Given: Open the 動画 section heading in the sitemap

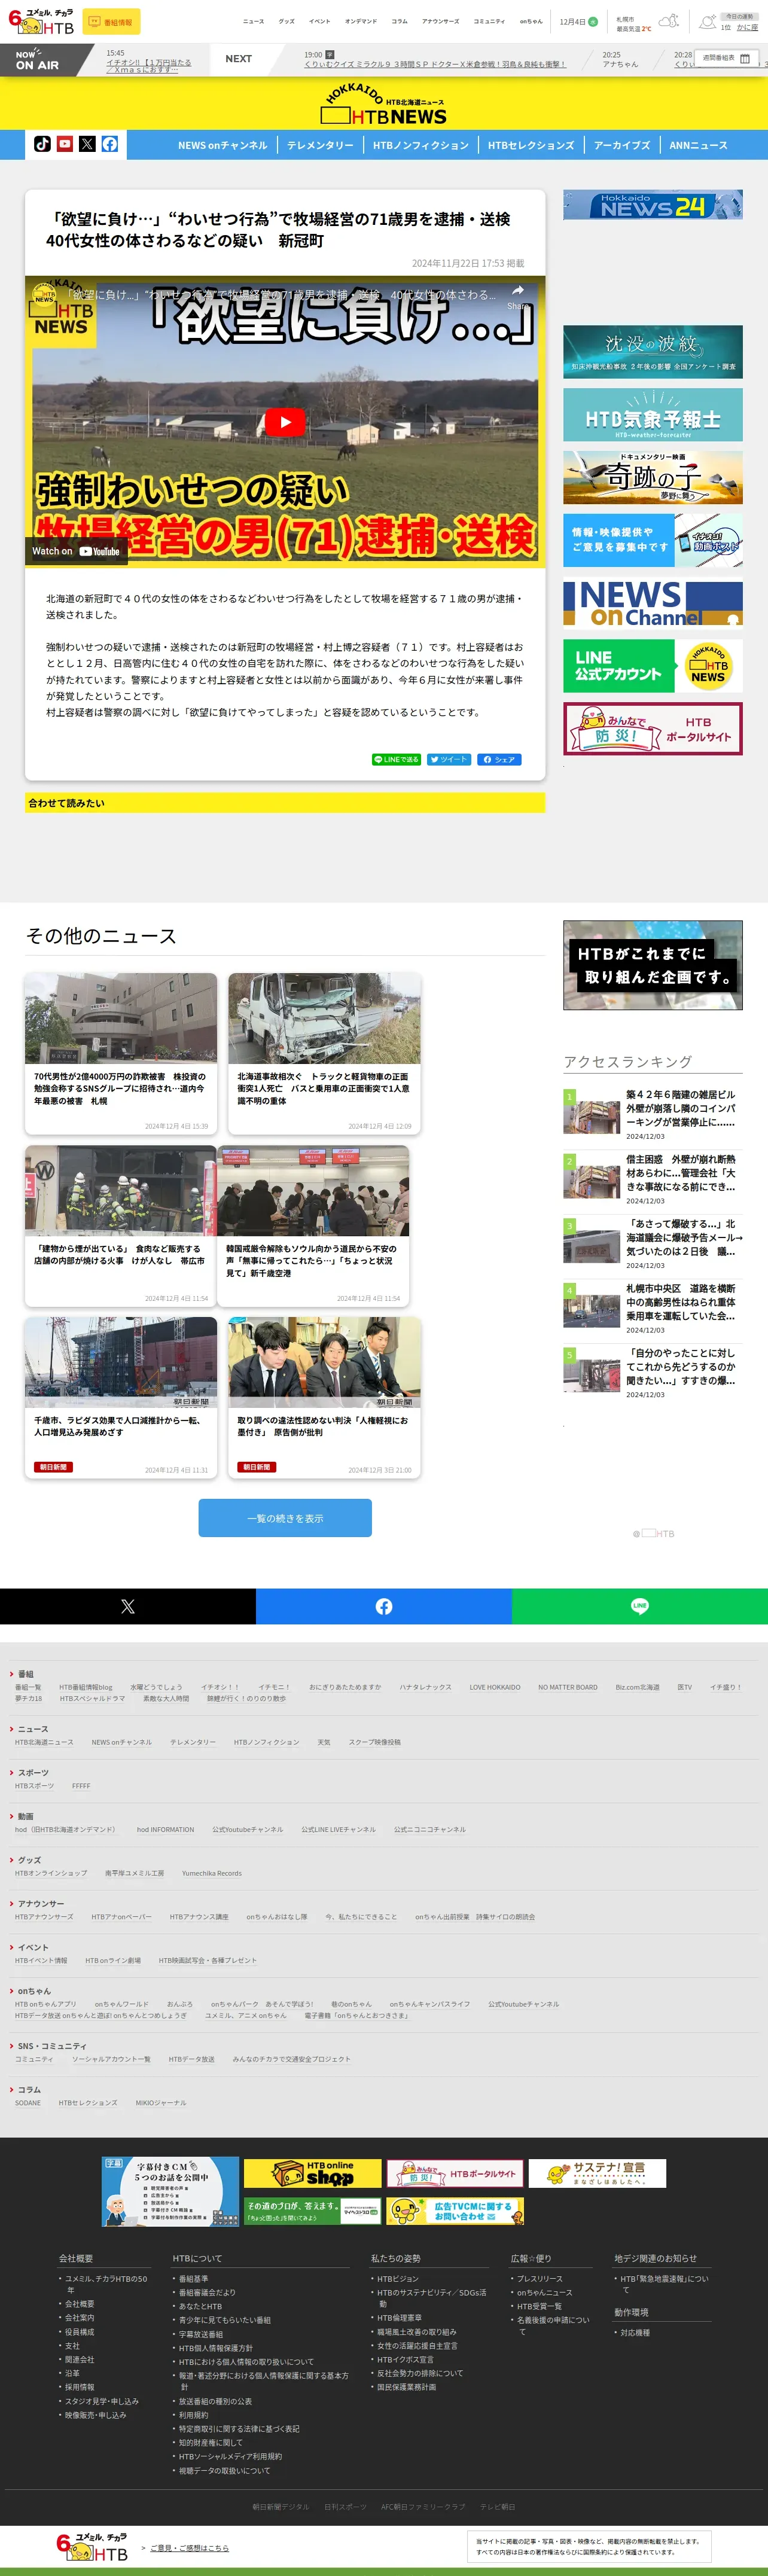Looking at the screenshot, I should click(26, 1817).
